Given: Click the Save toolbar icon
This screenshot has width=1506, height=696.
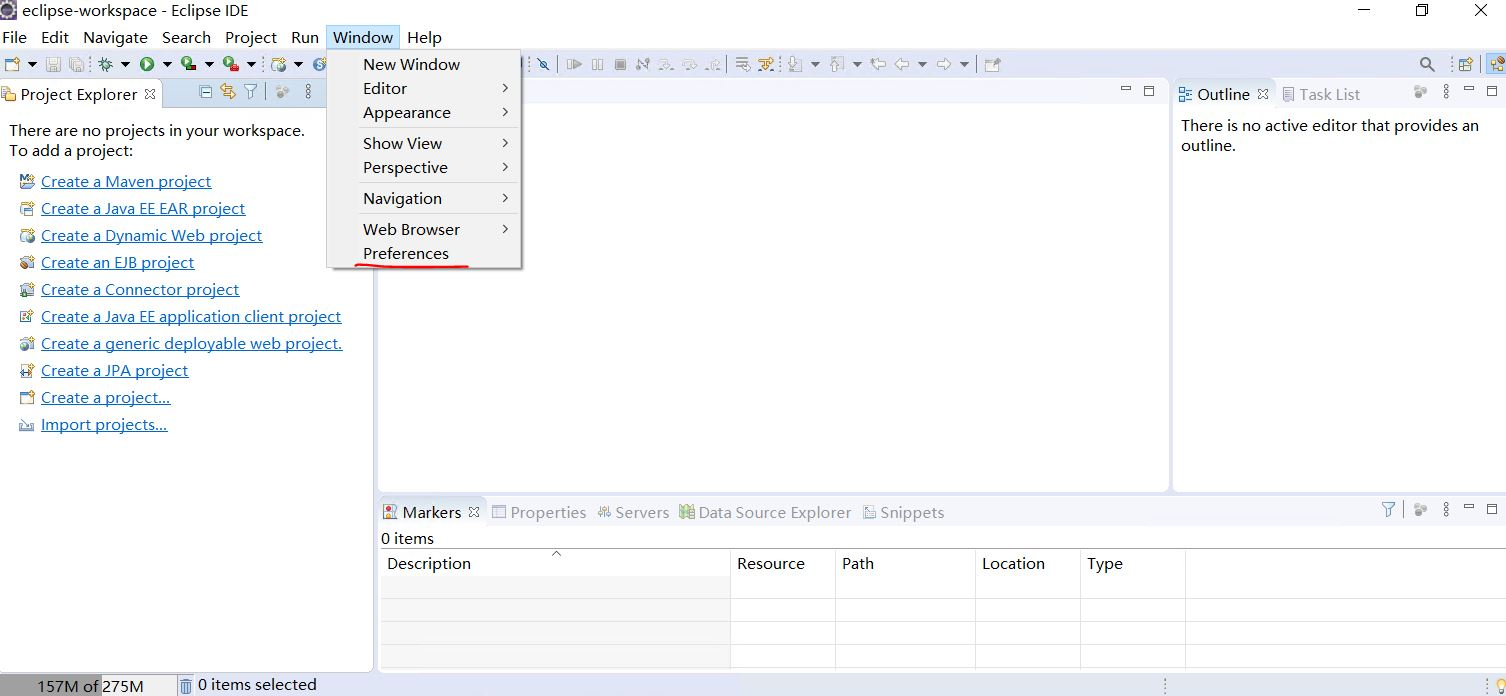Looking at the screenshot, I should (x=53, y=64).
